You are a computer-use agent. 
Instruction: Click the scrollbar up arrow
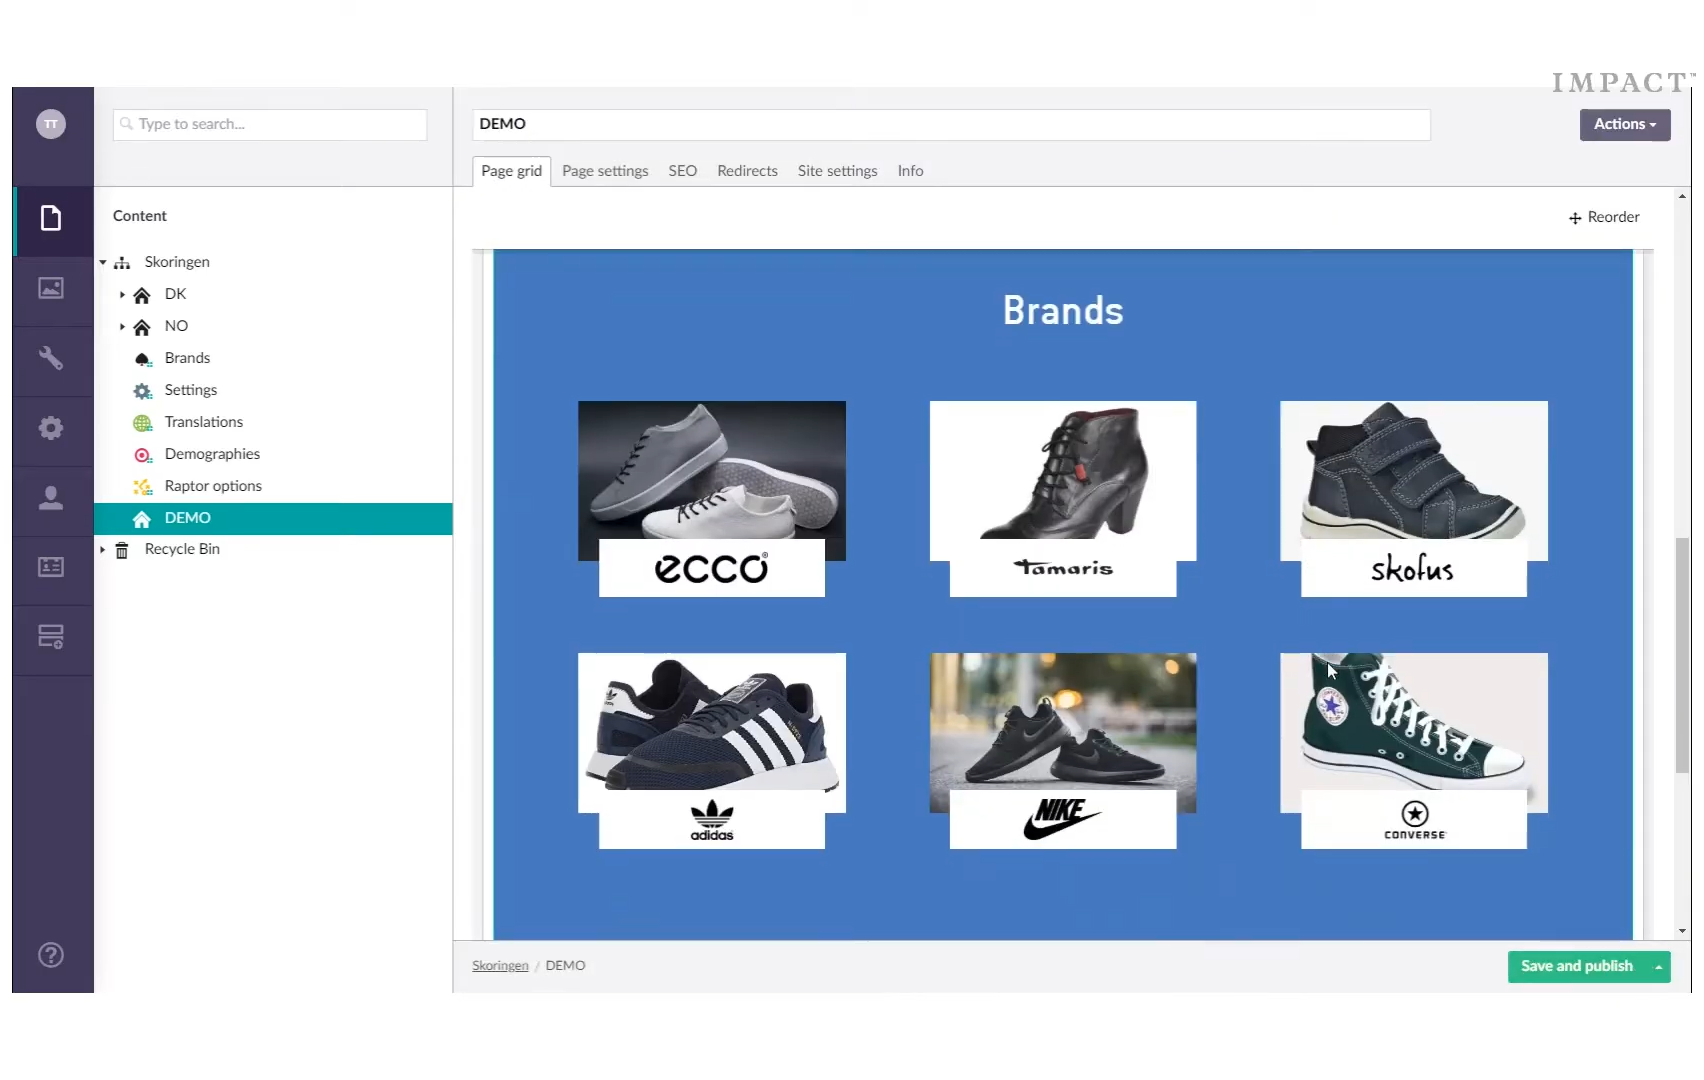click(x=1682, y=197)
